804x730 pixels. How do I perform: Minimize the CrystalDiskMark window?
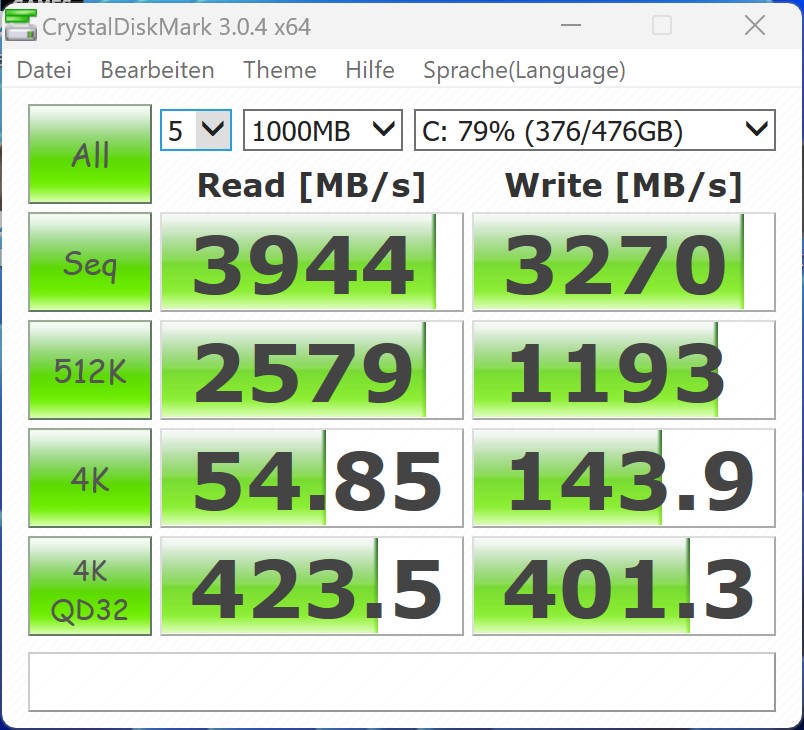point(571,25)
